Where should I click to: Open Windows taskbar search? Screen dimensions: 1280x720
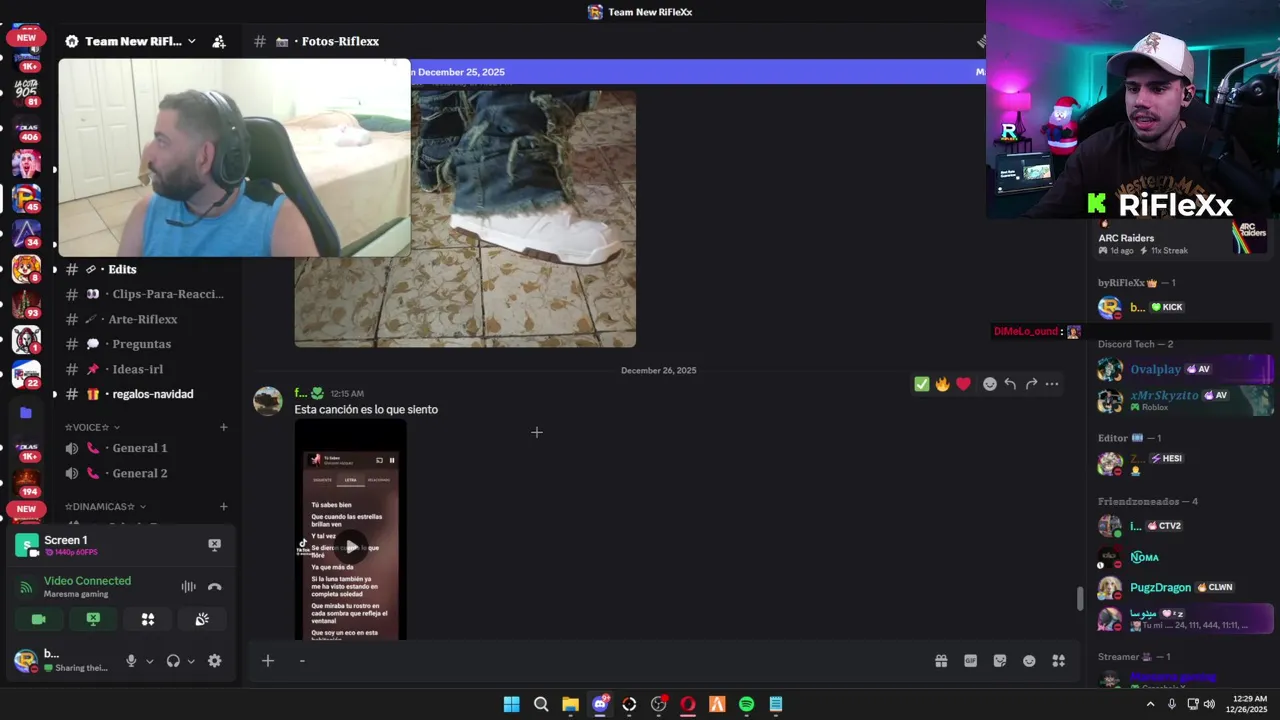pyautogui.click(x=541, y=704)
